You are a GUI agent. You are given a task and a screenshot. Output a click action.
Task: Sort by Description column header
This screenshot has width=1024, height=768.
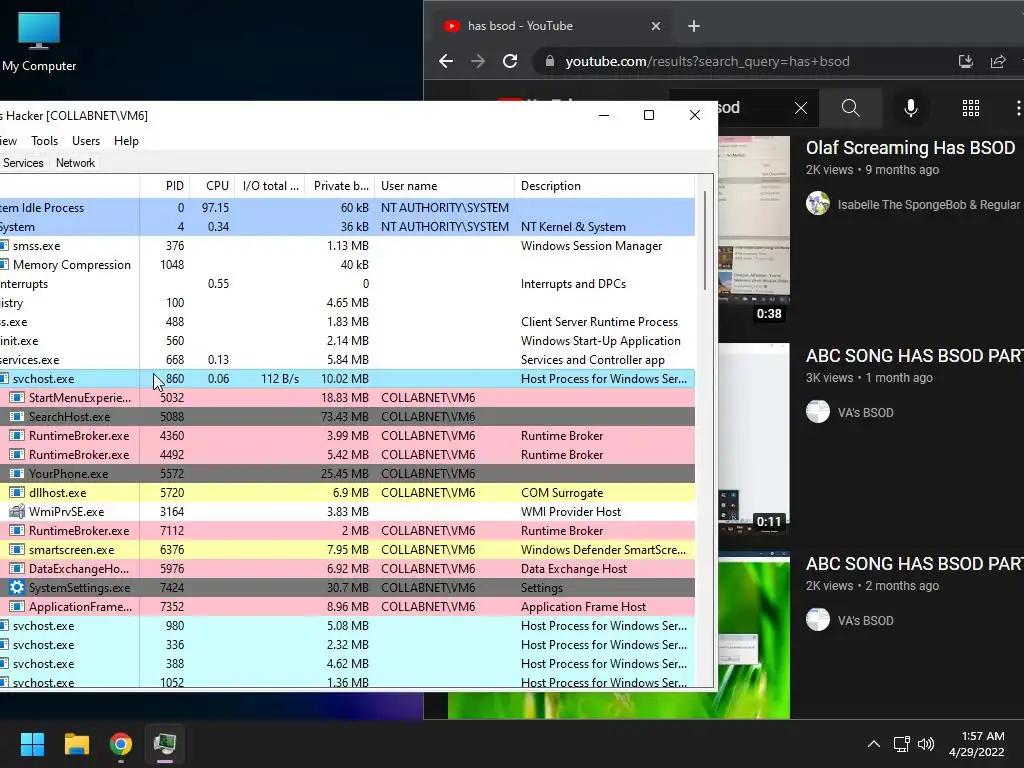pyautogui.click(x=604, y=186)
